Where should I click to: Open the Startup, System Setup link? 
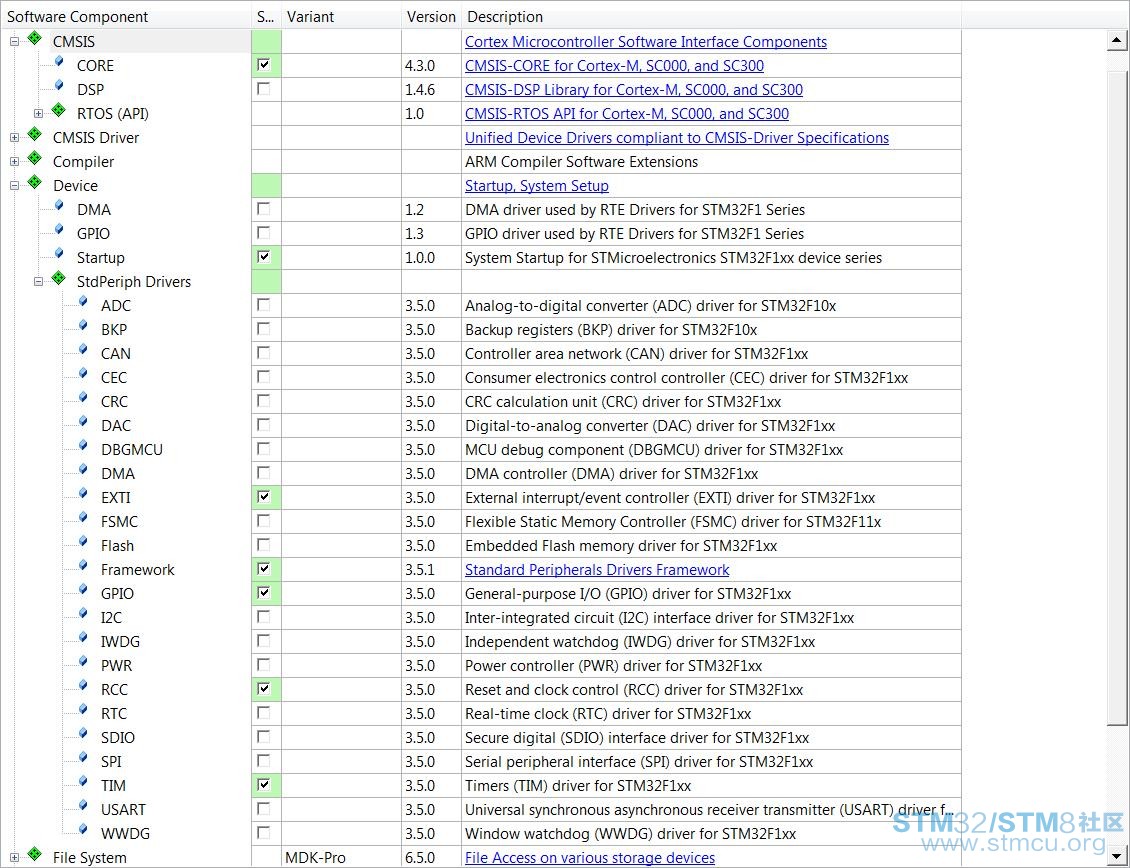[x=537, y=186]
